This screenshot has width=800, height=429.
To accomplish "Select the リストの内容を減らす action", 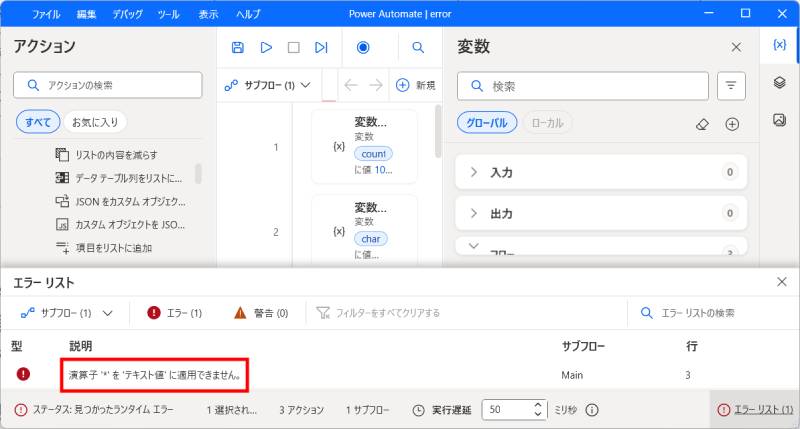I will [x=106, y=155].
